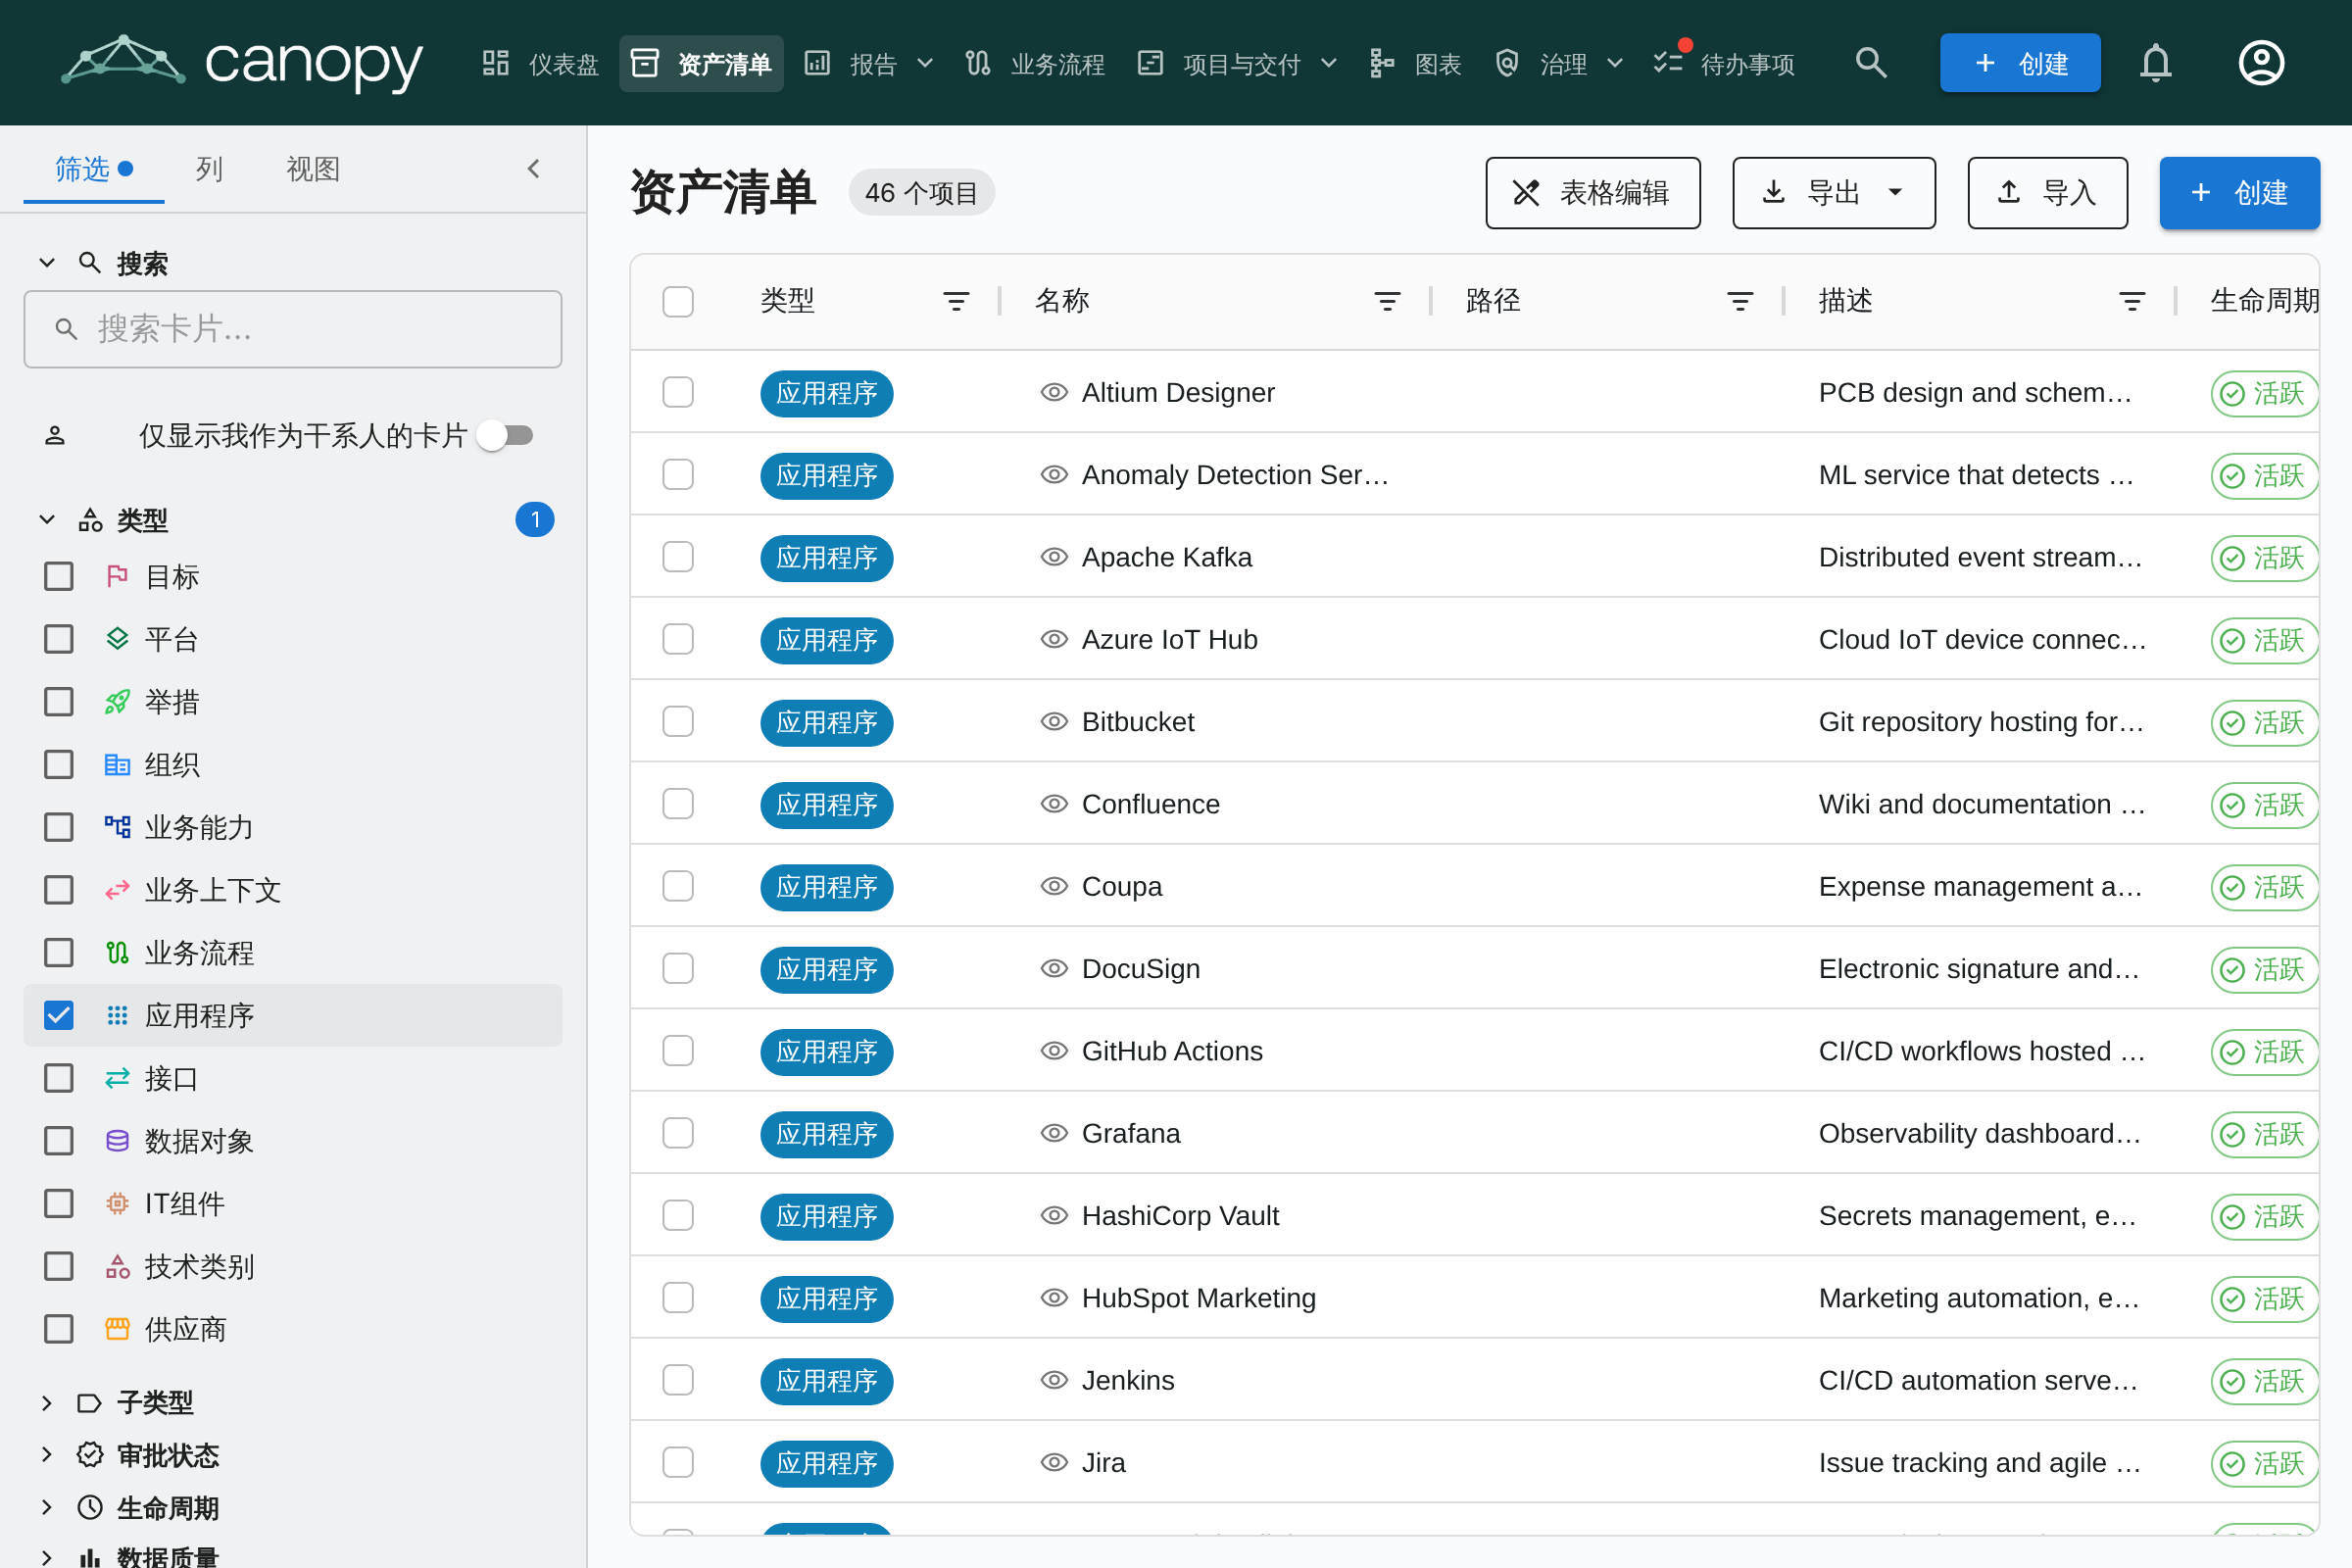The image size is (2352, 1568).
Task: Open the search icon in top navigation
Action: click(x=1870, y=63)
